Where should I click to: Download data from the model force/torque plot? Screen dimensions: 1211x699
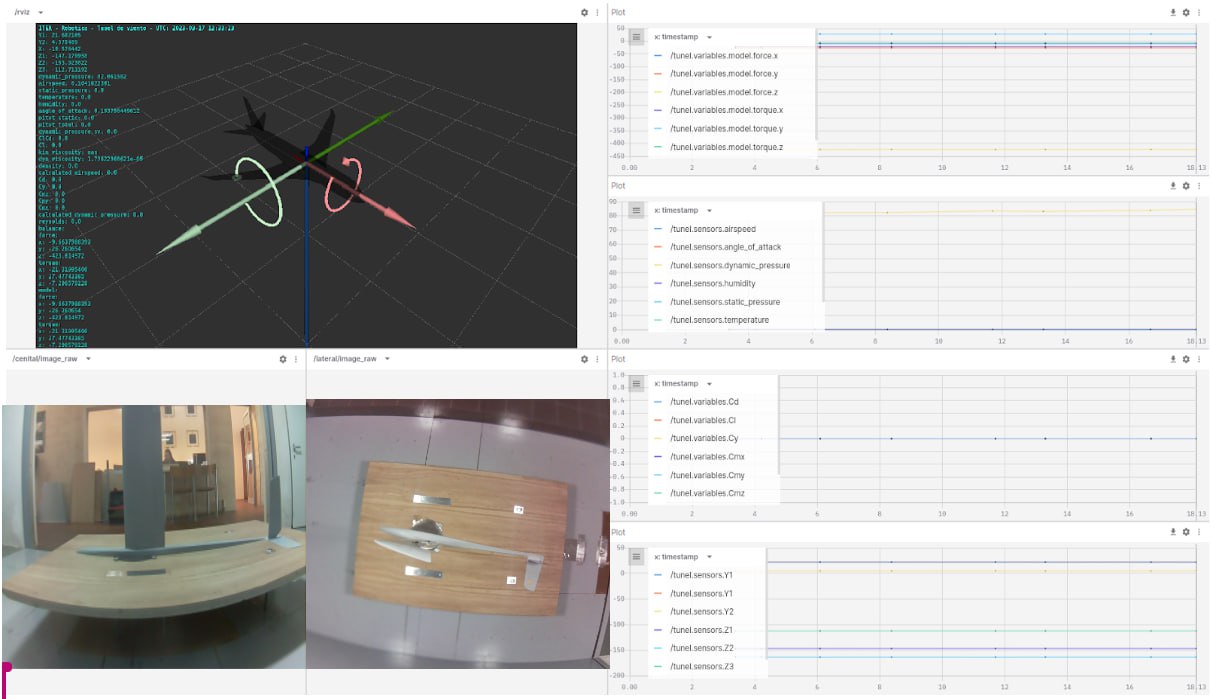pos(1173,12)
